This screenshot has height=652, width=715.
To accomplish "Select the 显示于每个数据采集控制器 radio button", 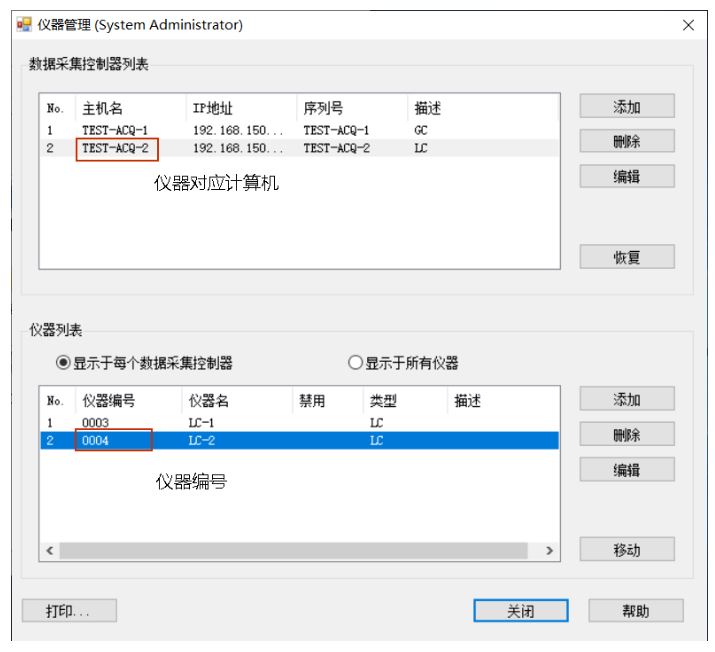I will (64, 363).
